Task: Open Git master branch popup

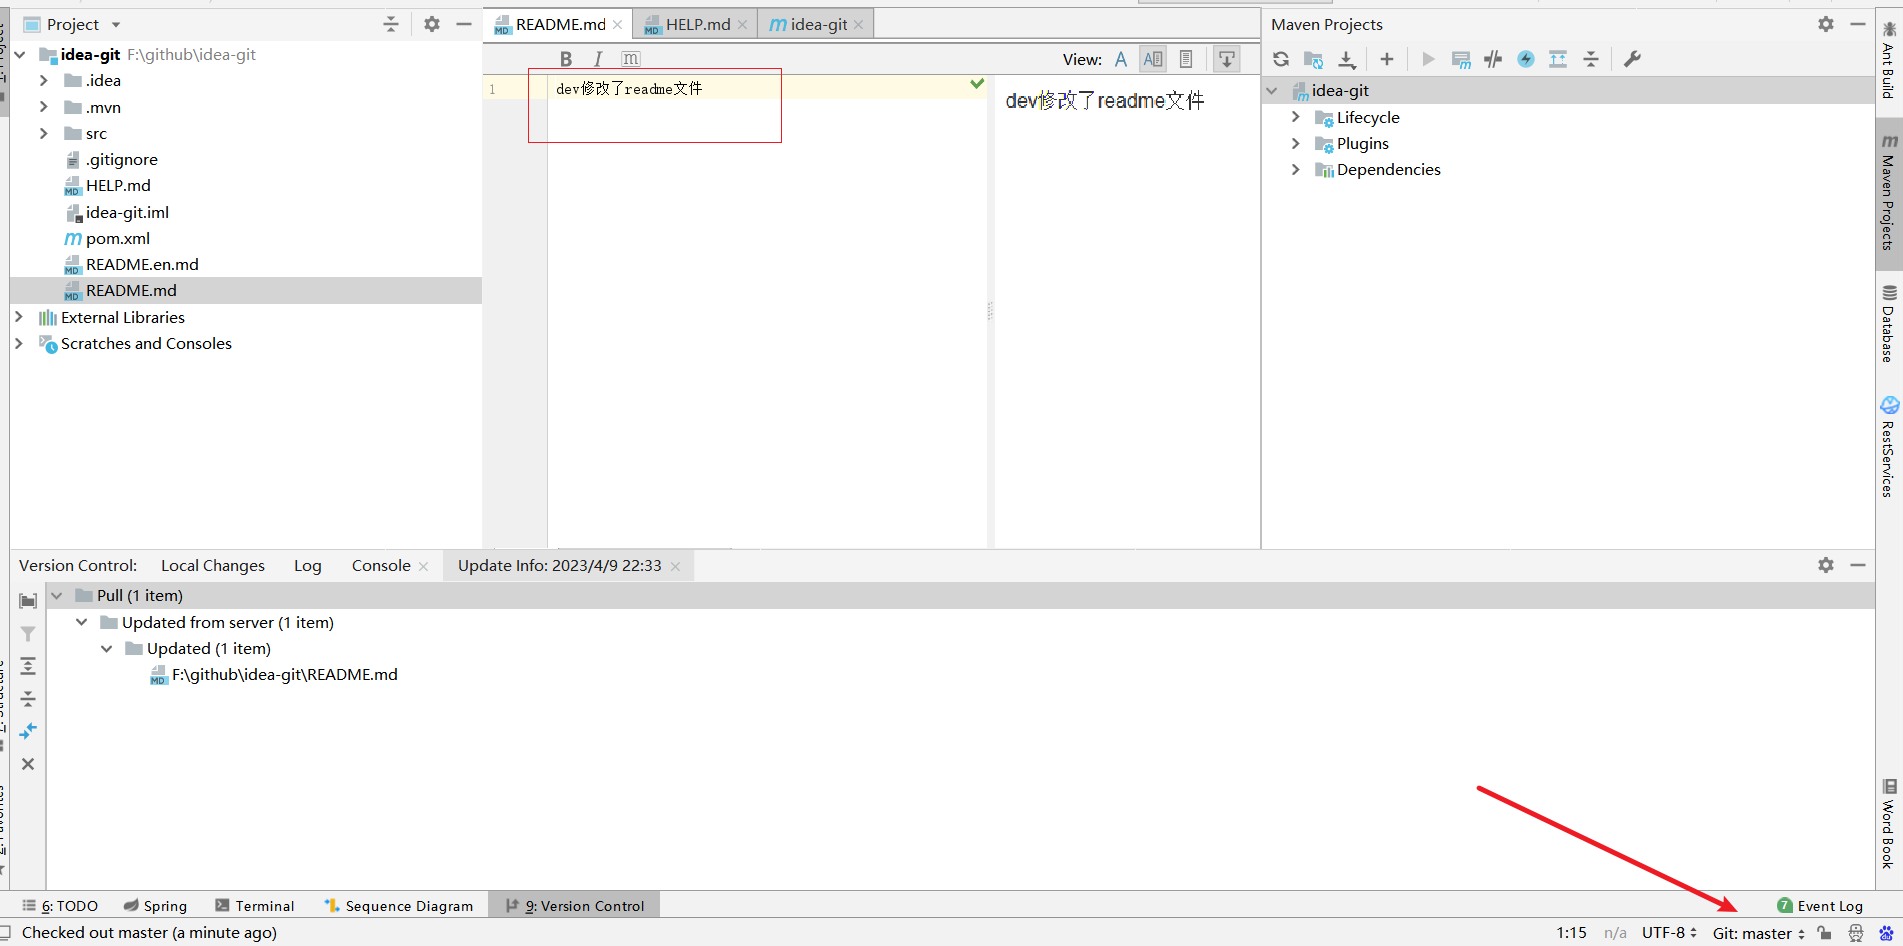Action: 1758,933
